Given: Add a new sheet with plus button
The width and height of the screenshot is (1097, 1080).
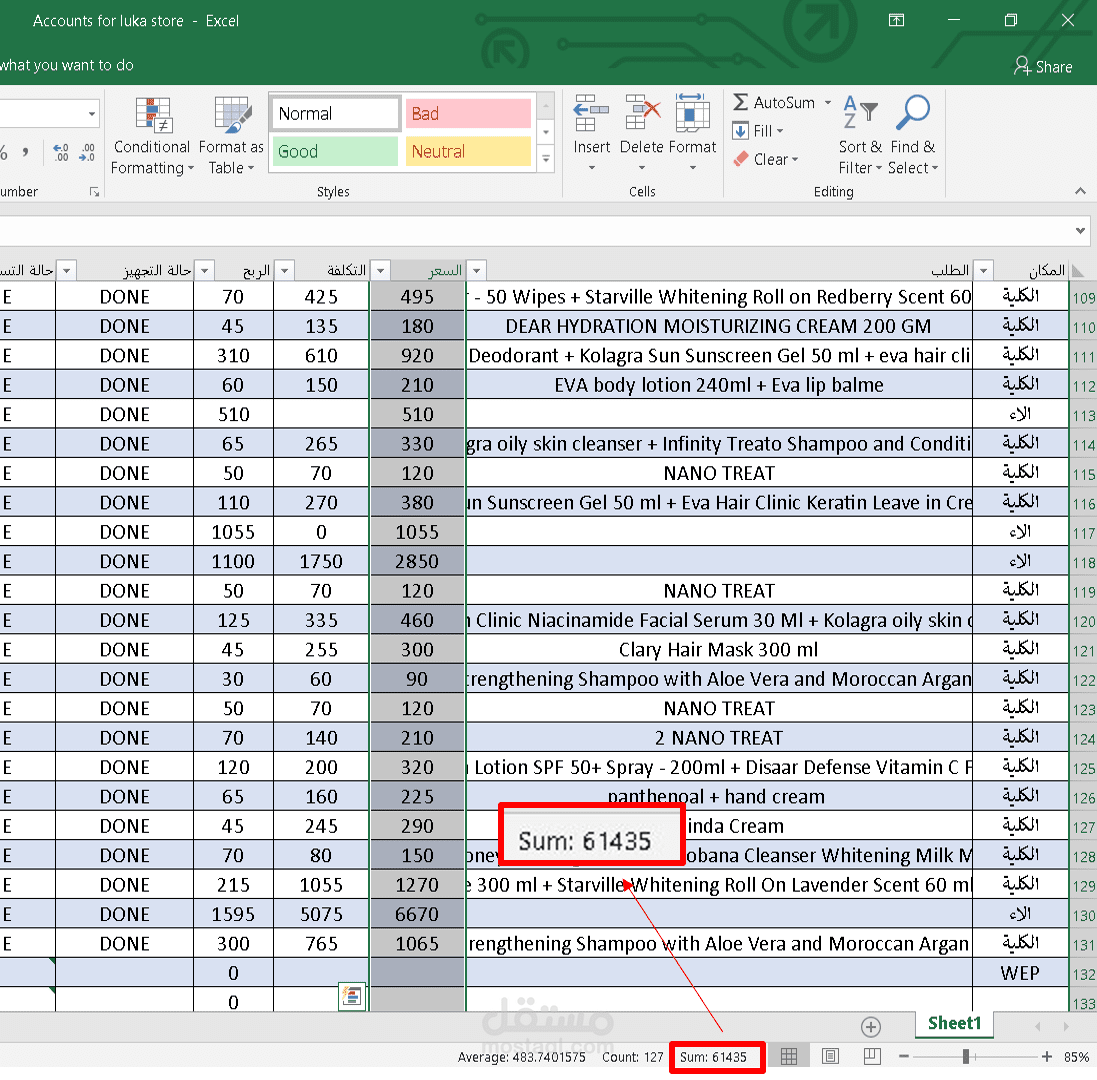Looking at the screenshot, I should (x=870, y=1027).
